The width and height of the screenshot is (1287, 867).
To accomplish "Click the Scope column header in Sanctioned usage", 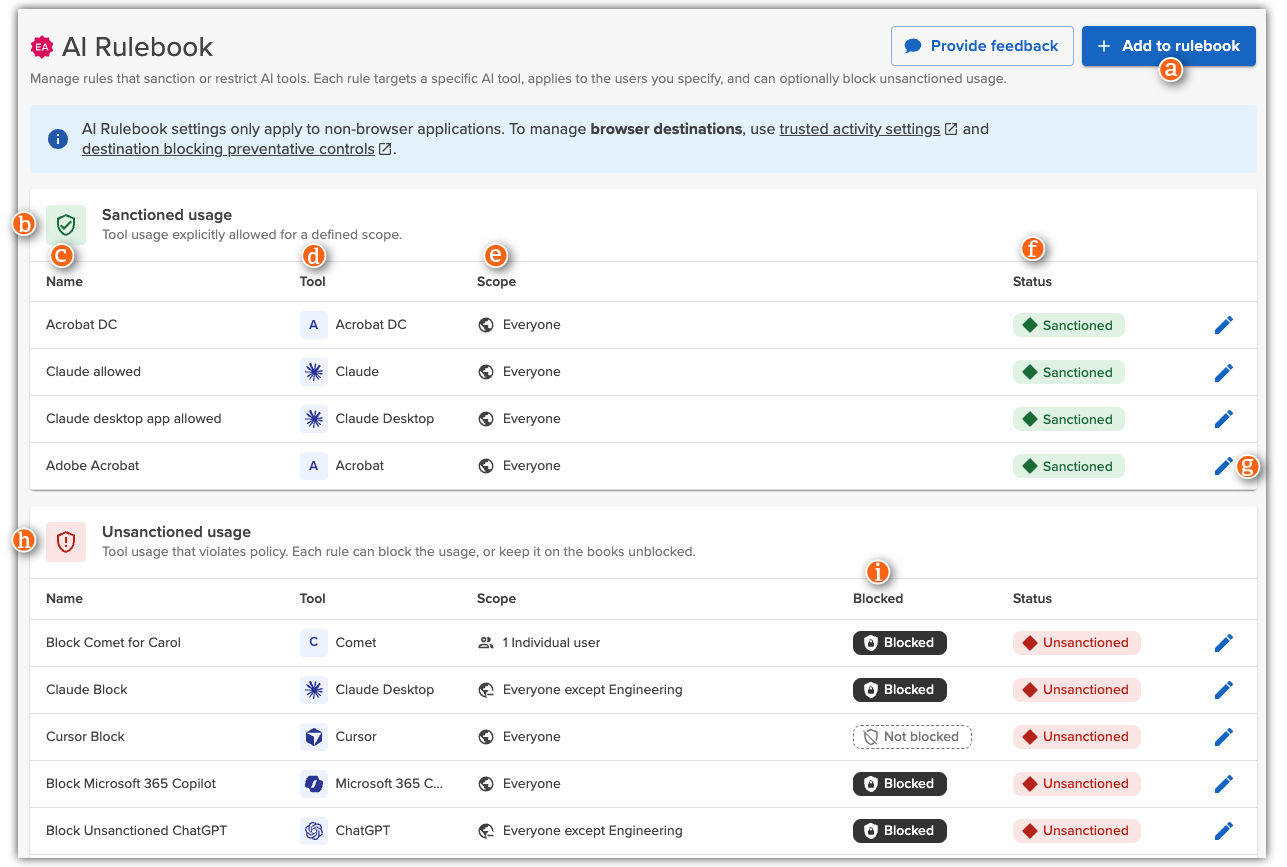I will (x=496, y=282).
